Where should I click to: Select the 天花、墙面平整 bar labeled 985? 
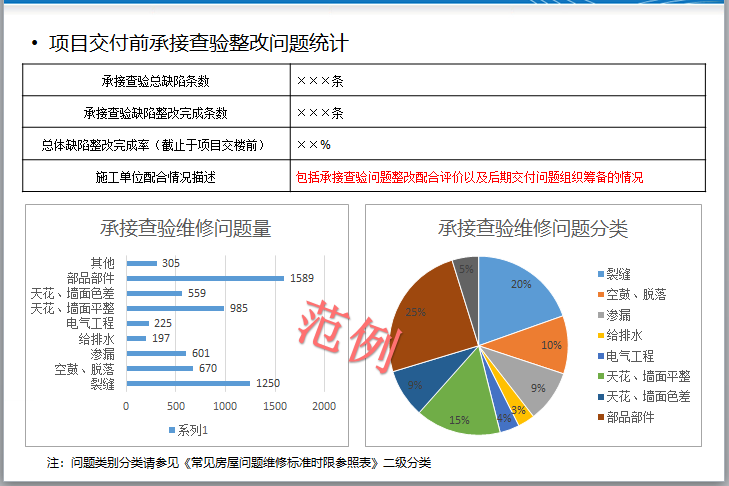click(175, 308)
